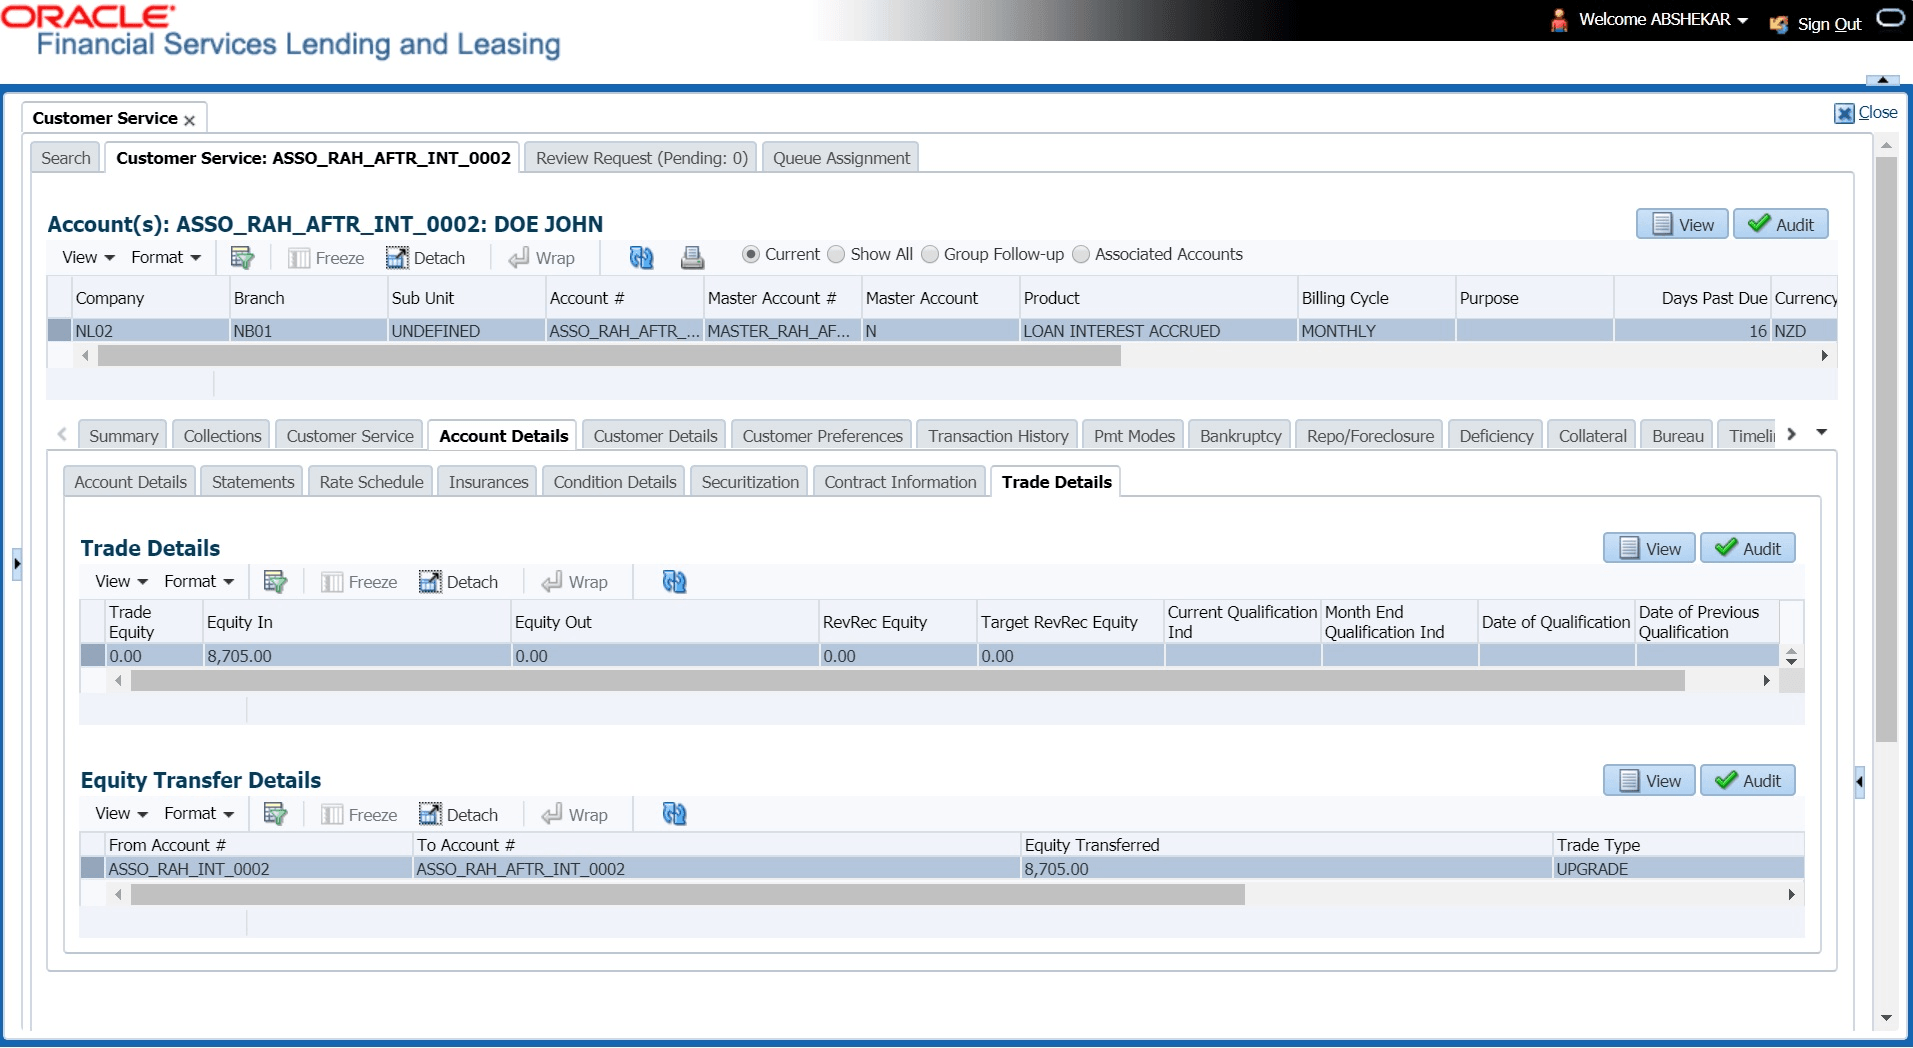Click the Equity Transfer Details horizontal scrollbar

coord(687,894)
